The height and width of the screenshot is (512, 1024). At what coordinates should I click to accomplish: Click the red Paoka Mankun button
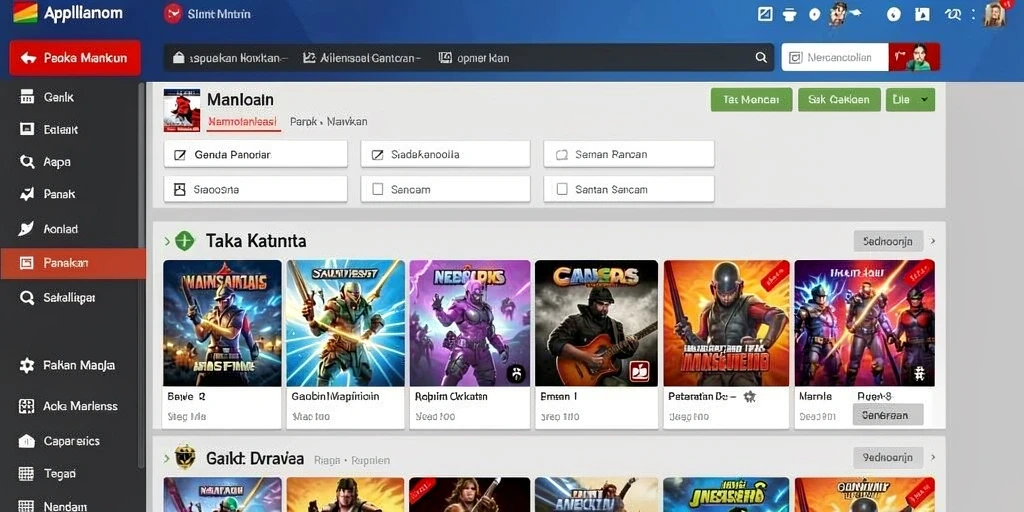click(x=74, y=58)
